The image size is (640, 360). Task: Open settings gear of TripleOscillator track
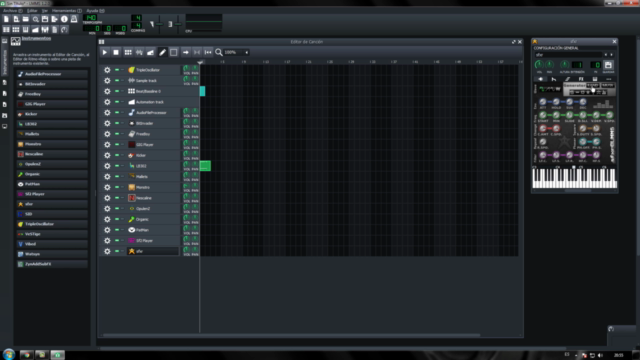click(x=107, y=70)
